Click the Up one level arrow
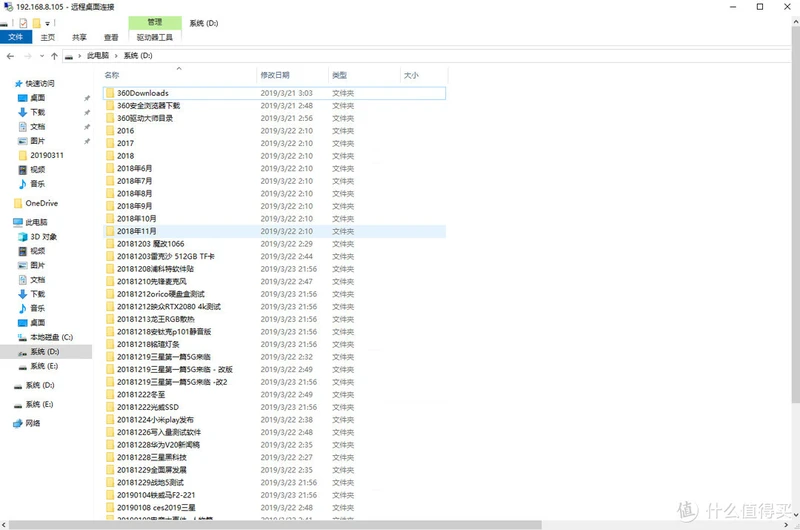 53,55
